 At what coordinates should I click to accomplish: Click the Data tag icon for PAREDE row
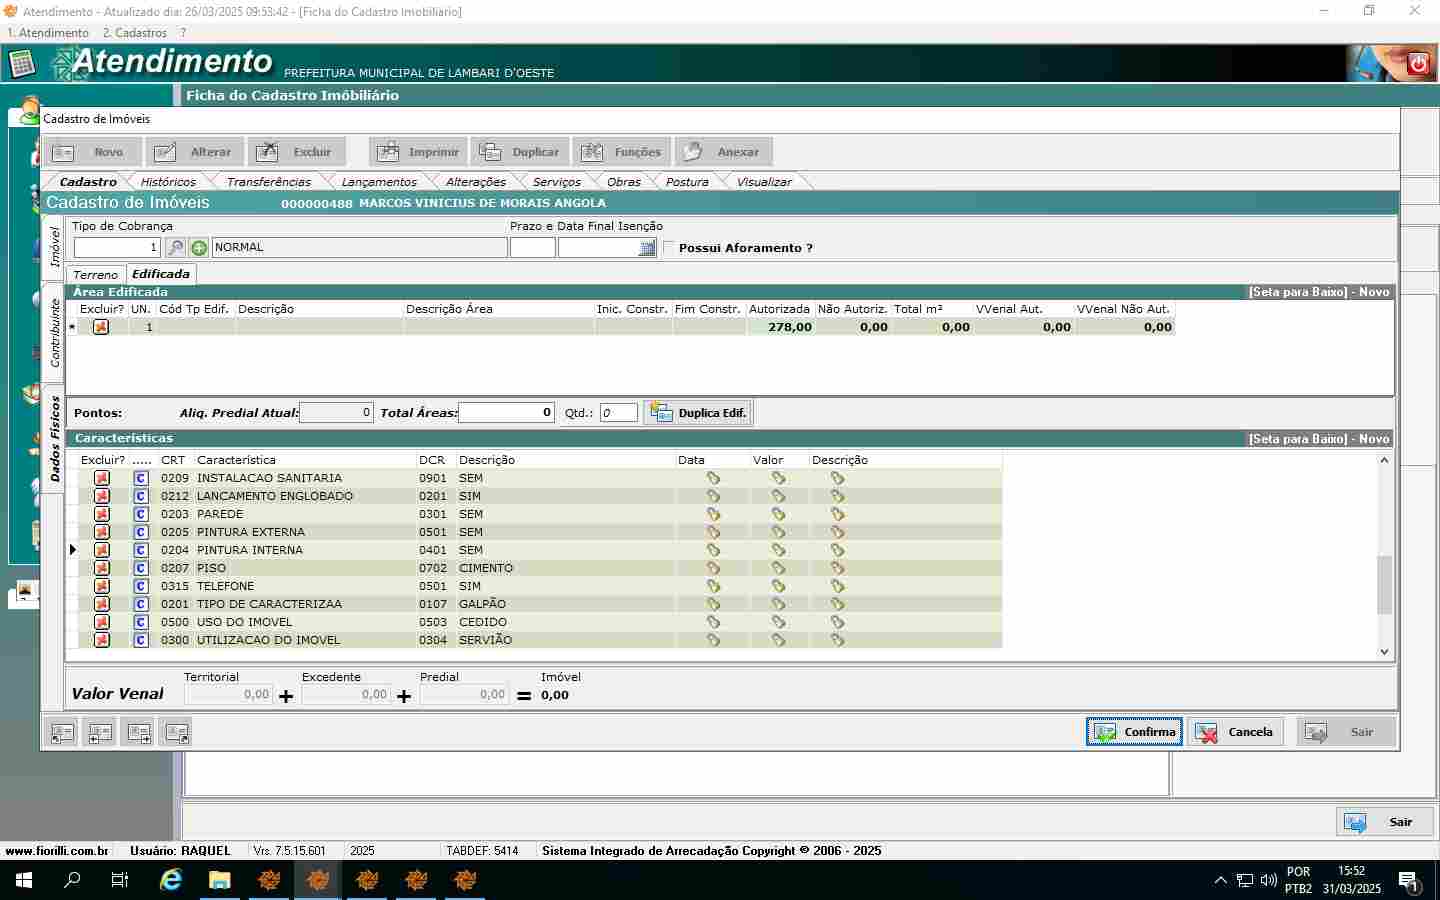click(713, 514)
